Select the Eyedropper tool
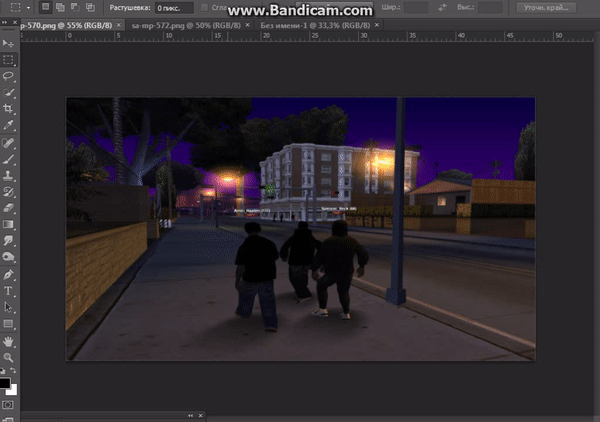 coord(8,125)
